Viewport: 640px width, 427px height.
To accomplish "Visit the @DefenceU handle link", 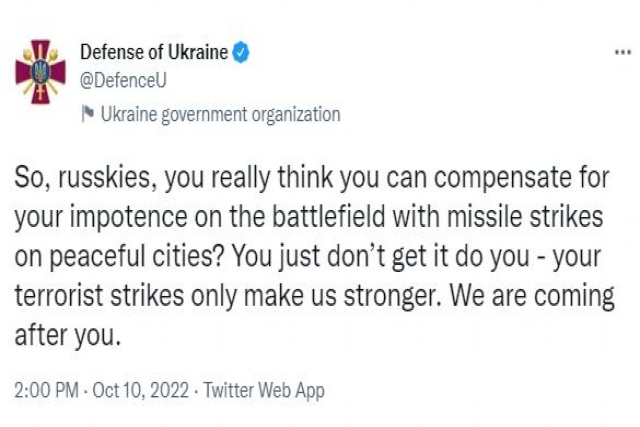I will [x=123, y=81].
